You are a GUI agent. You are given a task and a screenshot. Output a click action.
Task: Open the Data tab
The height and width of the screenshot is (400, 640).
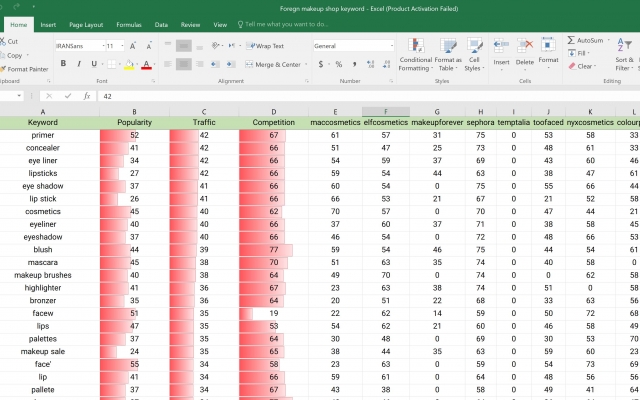pos(161,25)
